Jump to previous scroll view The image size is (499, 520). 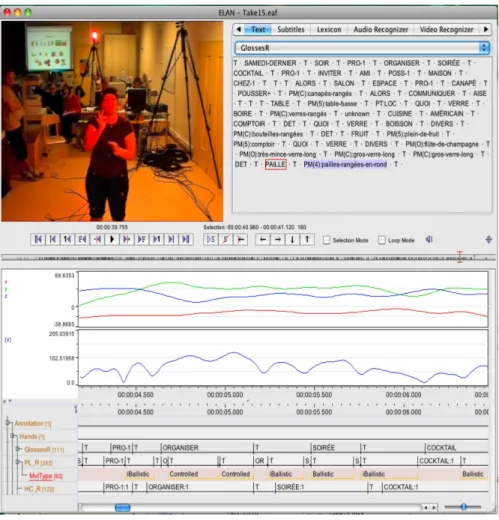click(x=53, y=239)
